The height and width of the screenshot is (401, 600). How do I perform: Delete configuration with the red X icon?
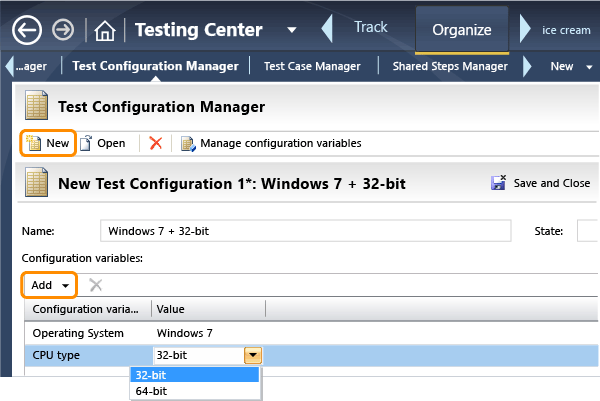(156, 143)
